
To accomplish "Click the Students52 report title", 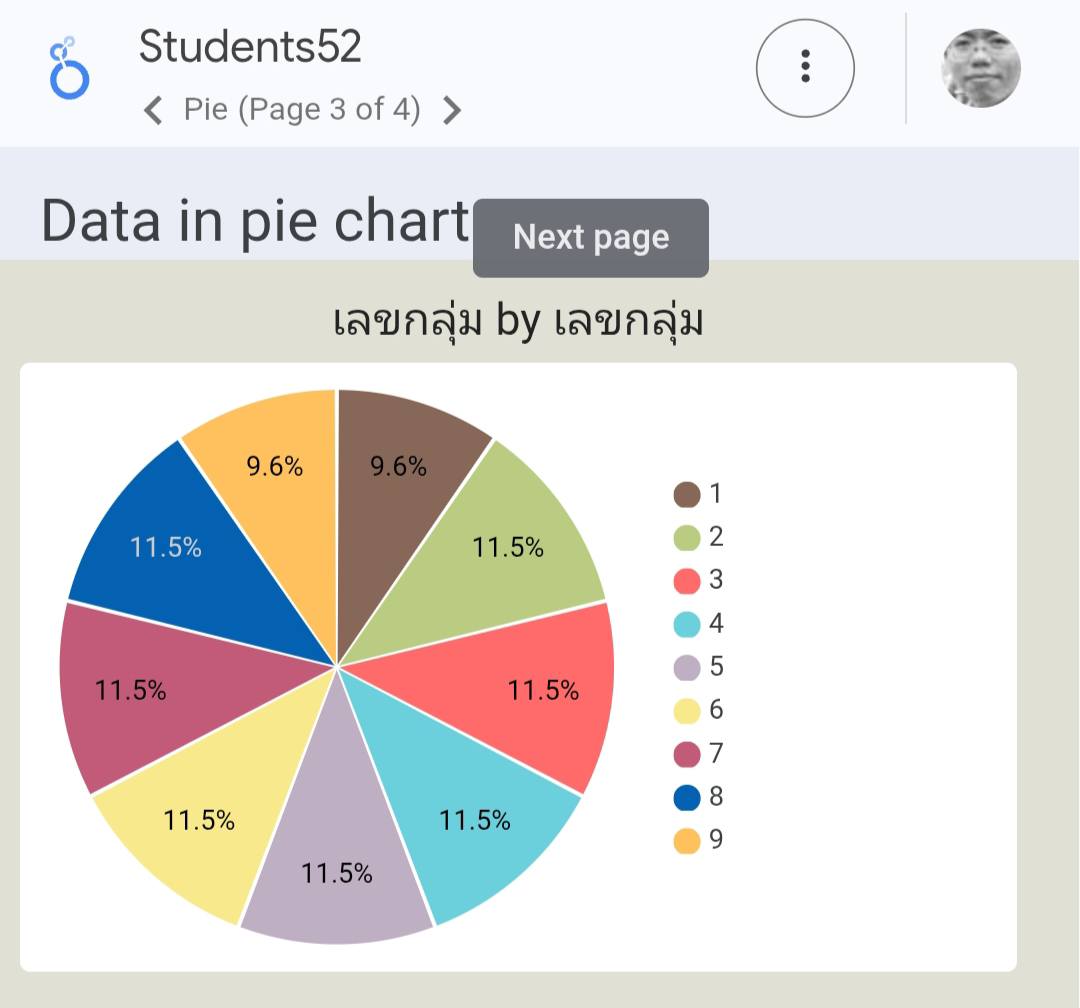I will click(x=250, y=47).
